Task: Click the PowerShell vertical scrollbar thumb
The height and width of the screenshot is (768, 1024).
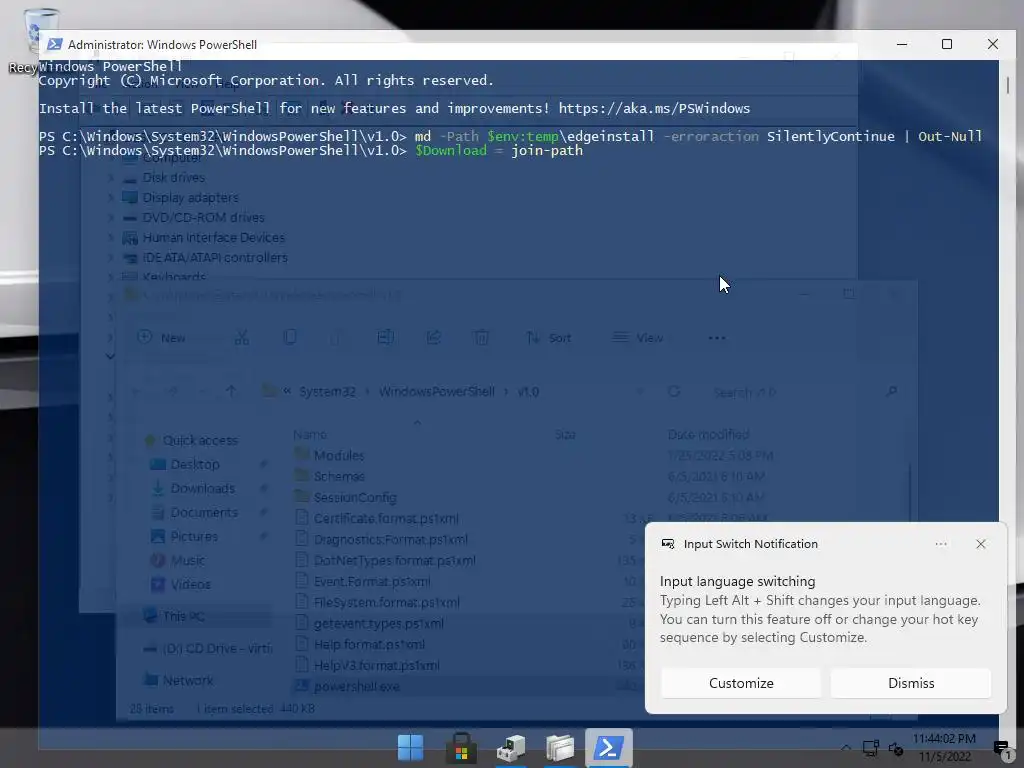Action: click(1008, 84)
